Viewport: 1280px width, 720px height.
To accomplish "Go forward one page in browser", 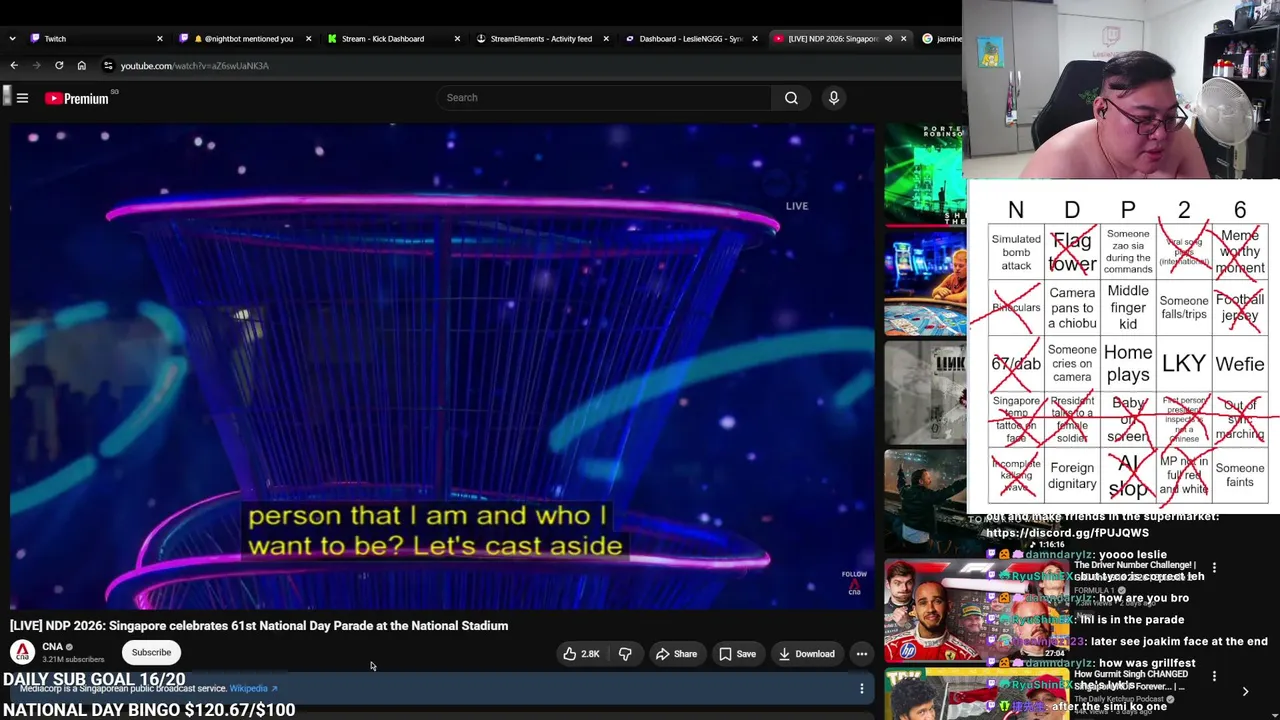I will tap(37, 66).
